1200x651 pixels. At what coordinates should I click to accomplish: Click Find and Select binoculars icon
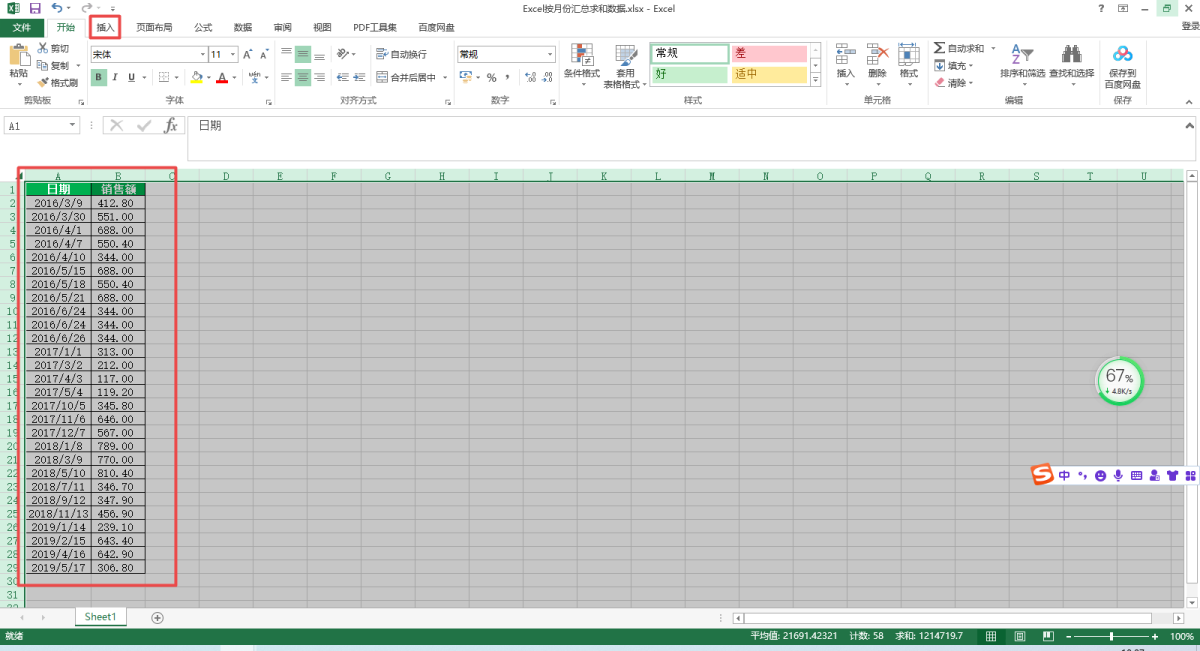(1071, 55)
